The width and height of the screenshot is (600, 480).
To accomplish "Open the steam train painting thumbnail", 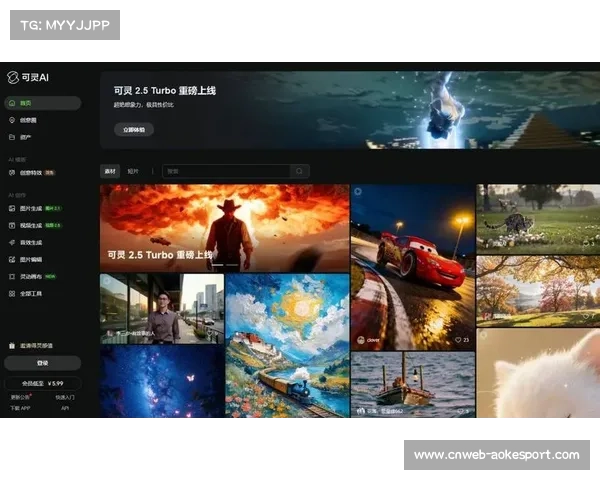I will pos(287,345).
